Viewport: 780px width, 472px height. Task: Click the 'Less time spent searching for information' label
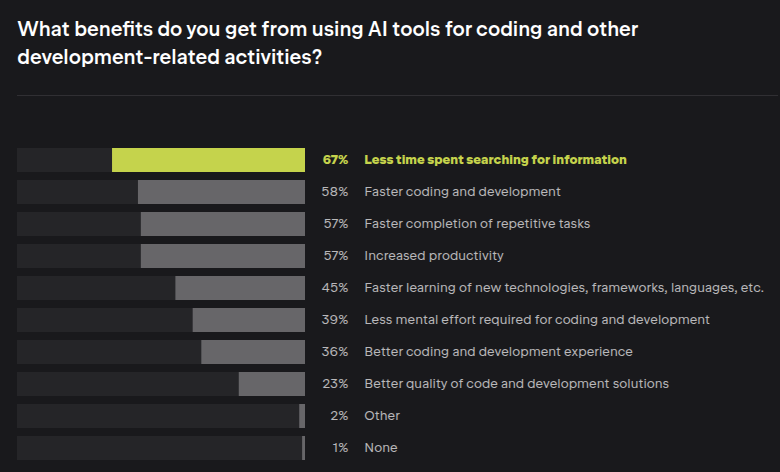pos(495,160)
